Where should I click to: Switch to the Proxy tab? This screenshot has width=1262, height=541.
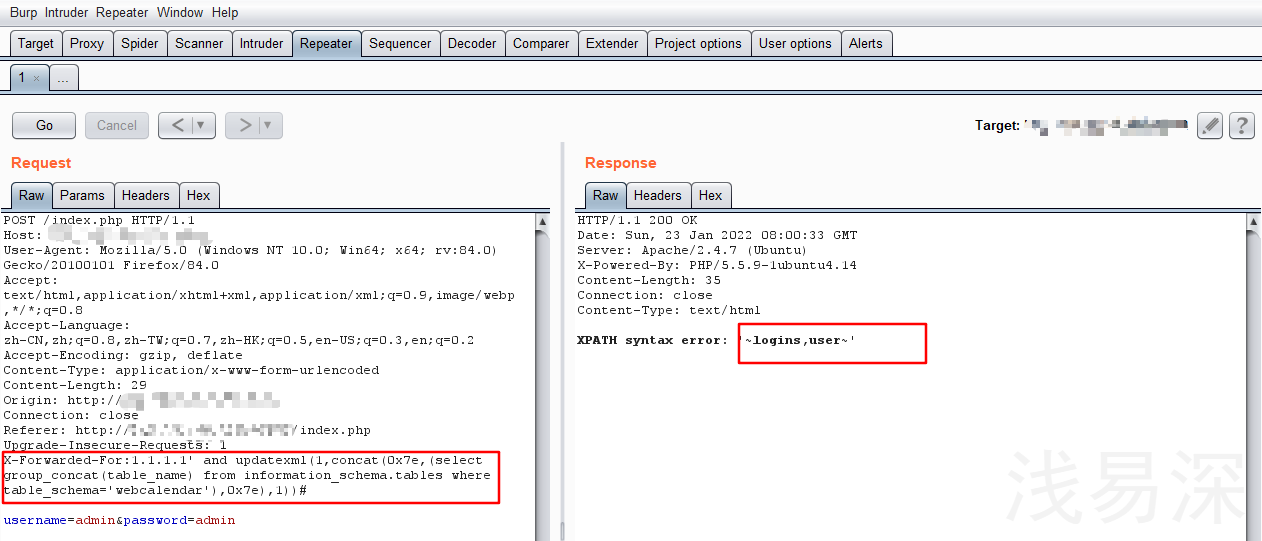point(87,44)
